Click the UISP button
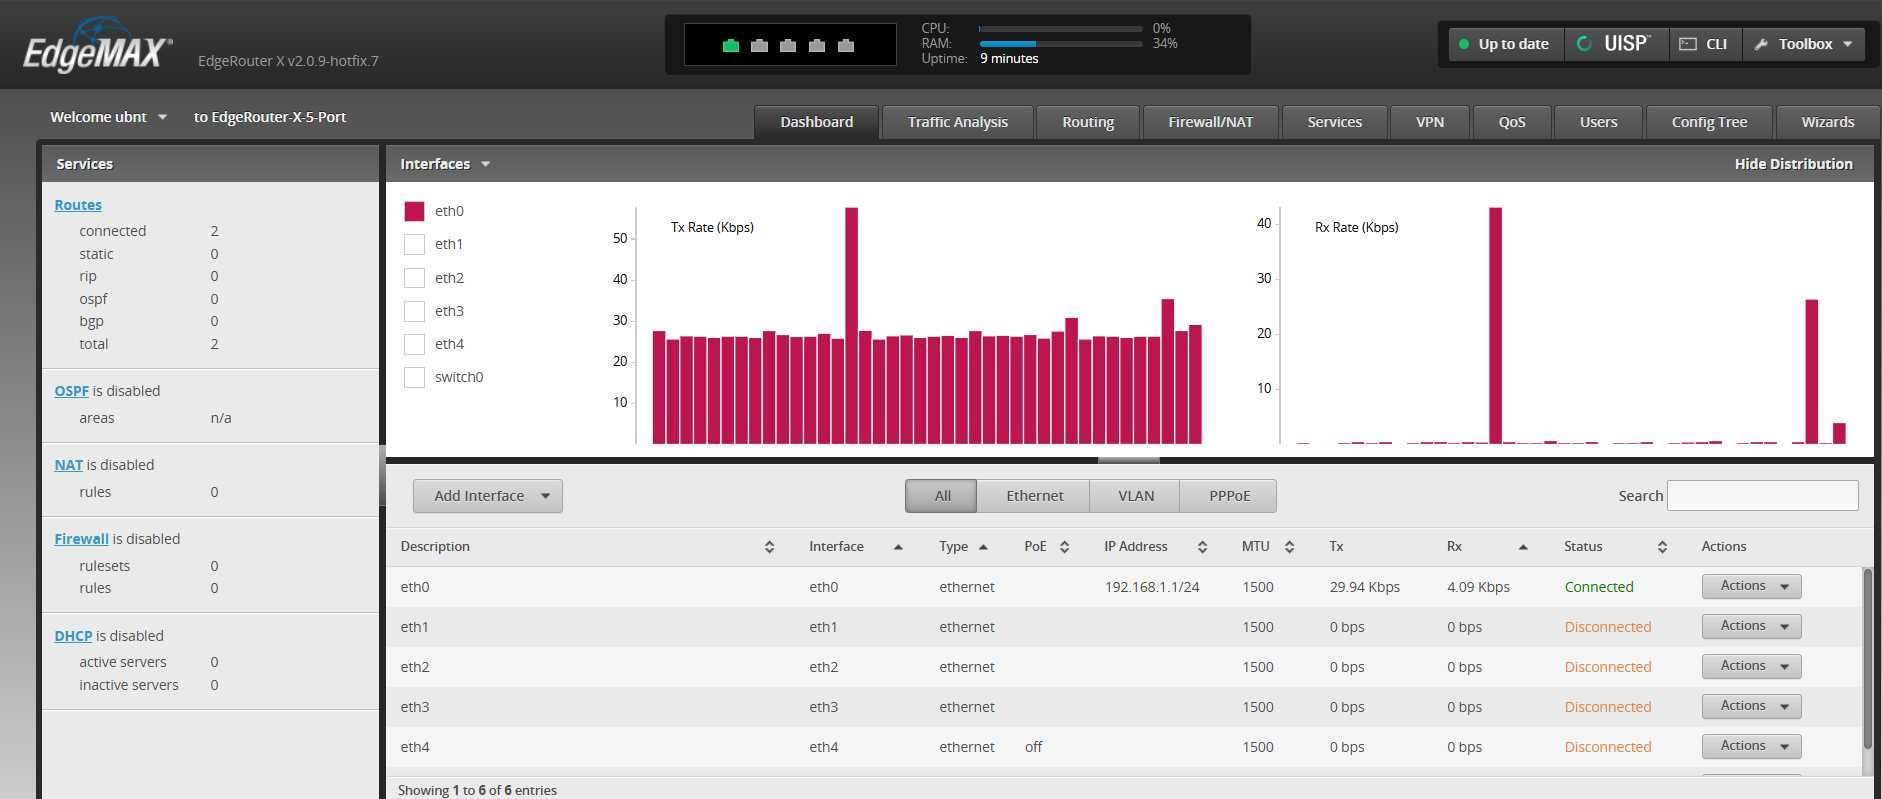This screenshot has height=799, width=1882. tap(1616, 44)
